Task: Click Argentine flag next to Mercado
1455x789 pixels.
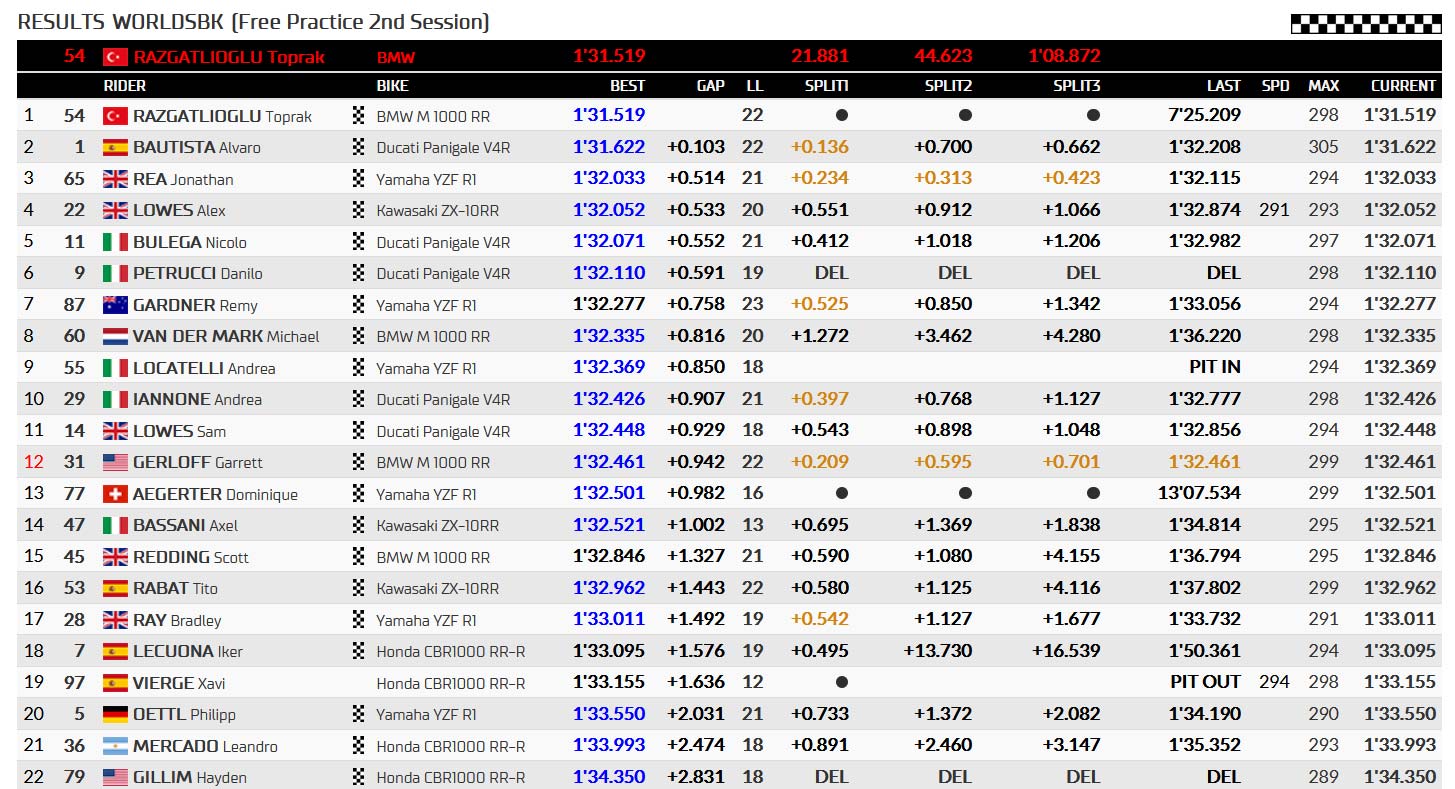Action: point(115,746)
